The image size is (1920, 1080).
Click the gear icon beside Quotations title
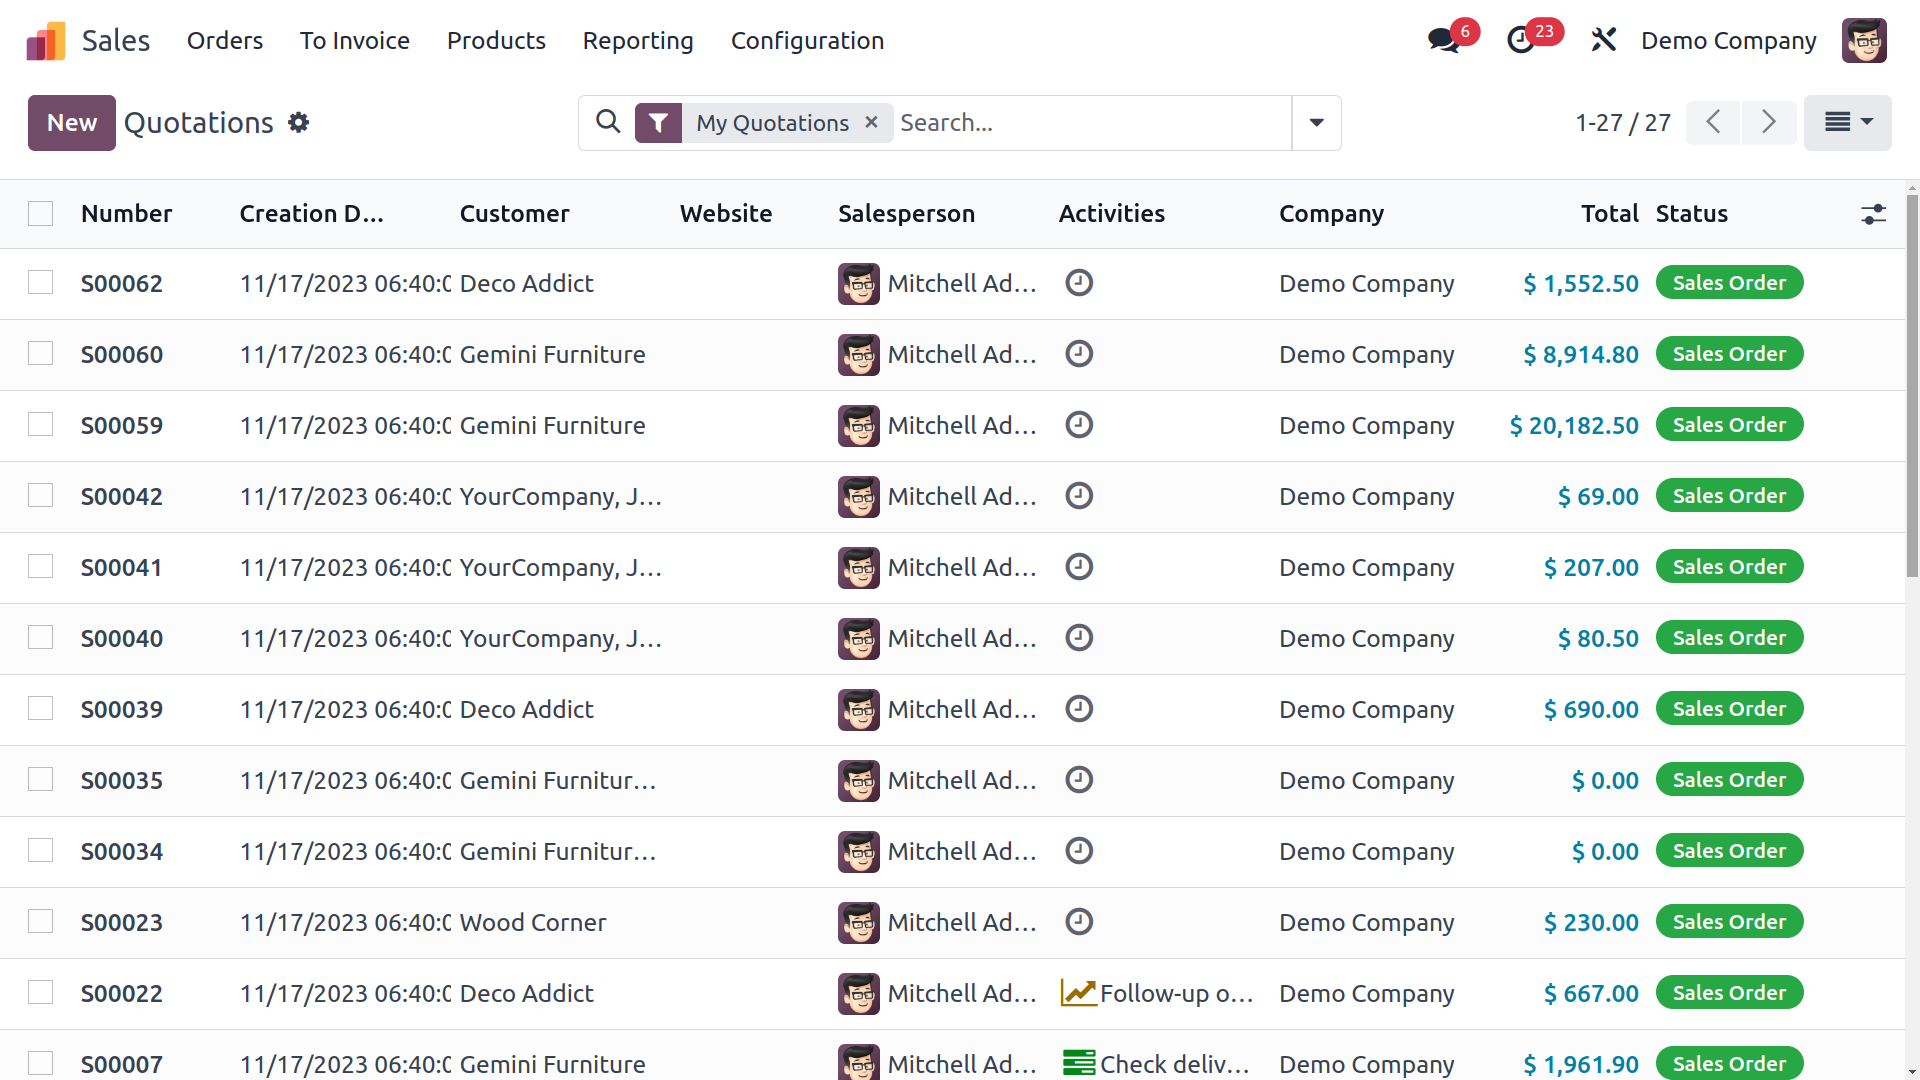tap(298, 122)
